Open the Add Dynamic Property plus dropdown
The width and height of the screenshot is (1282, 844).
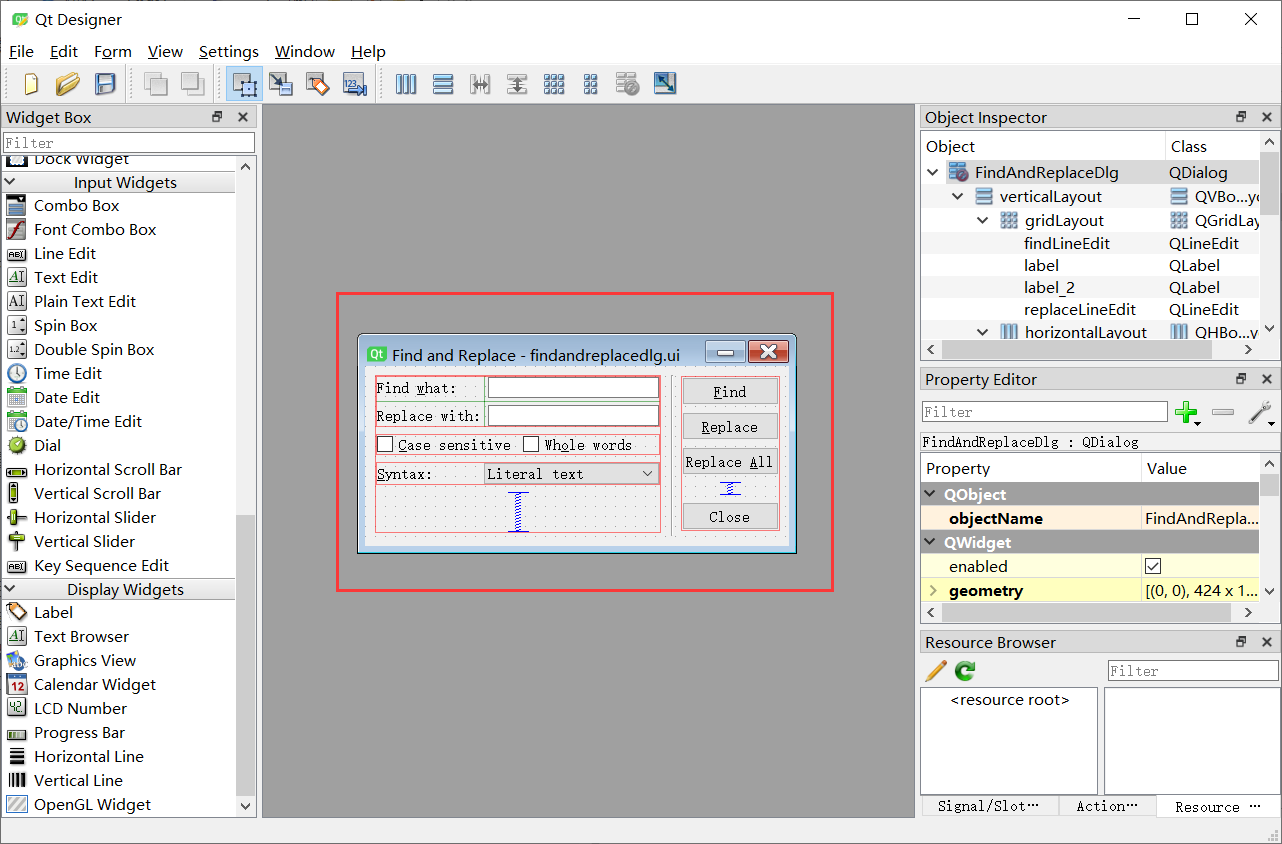(1188, 412)
